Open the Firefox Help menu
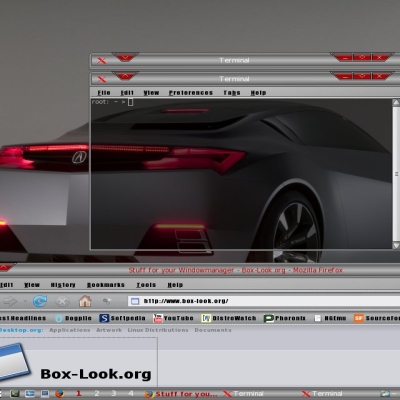The image size is (400, 400). pos(175,285)
